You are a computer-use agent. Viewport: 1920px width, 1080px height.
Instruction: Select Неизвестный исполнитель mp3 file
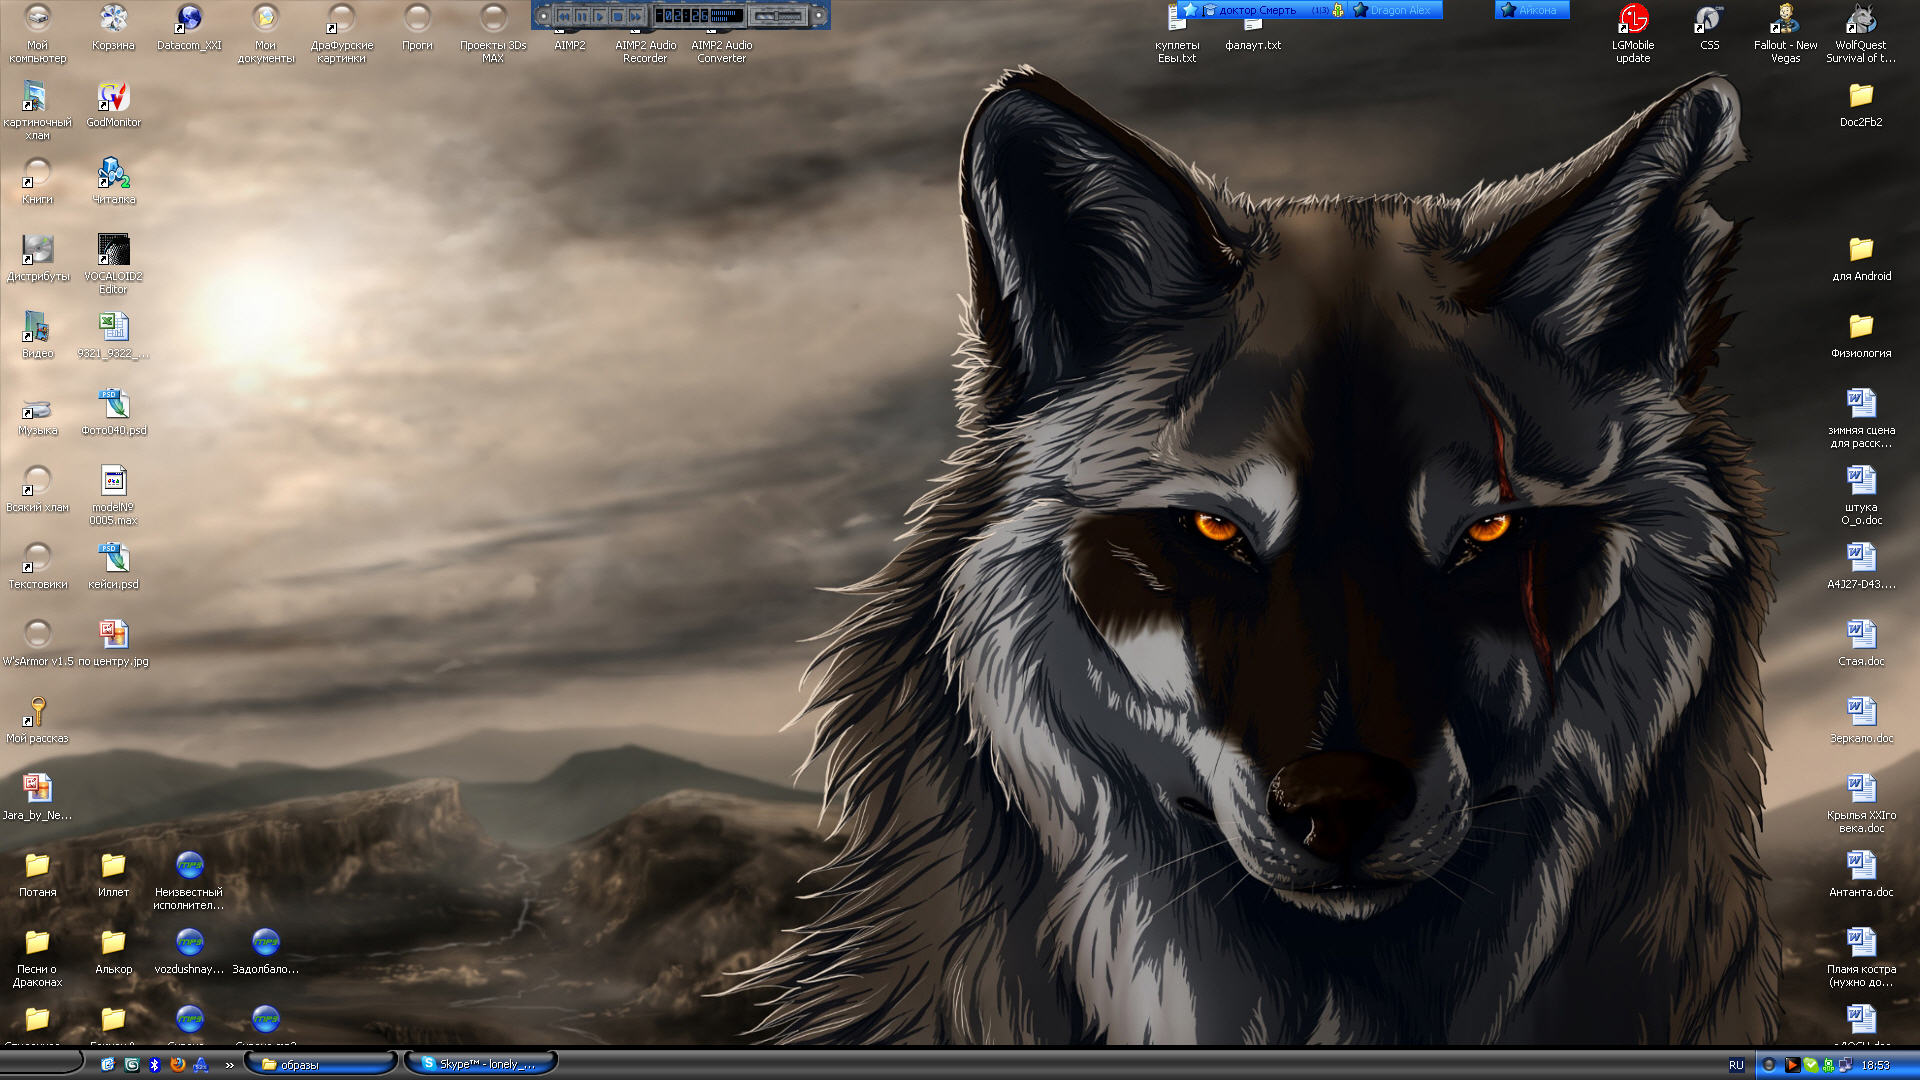[189, 880]
